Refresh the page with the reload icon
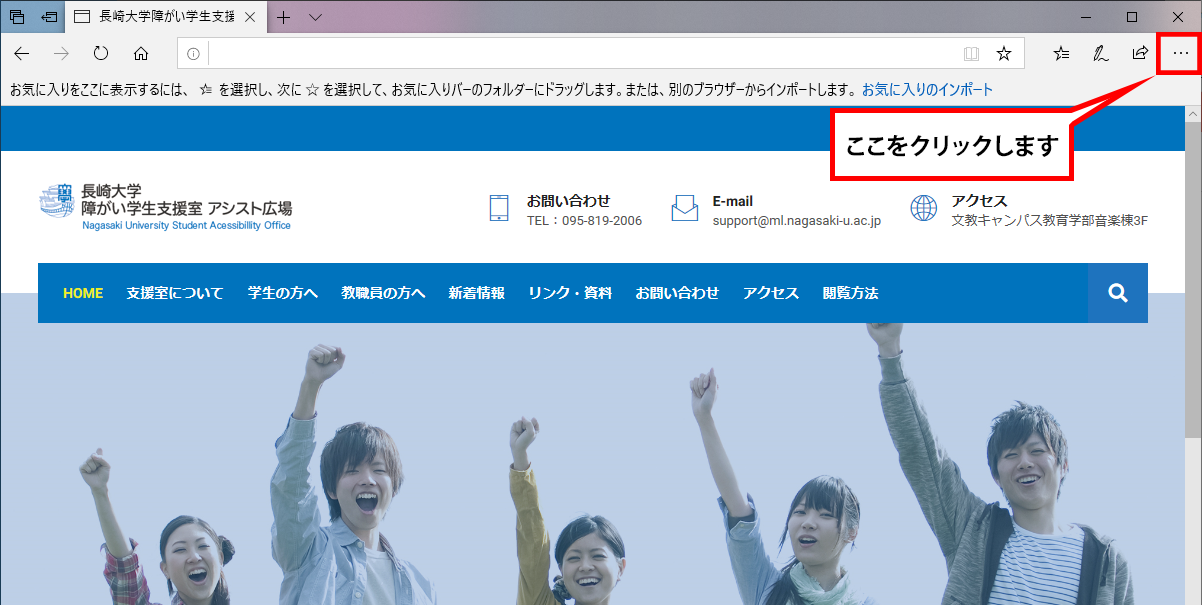Viewport: 1202px width, 605px height. (x=101, y=53)
